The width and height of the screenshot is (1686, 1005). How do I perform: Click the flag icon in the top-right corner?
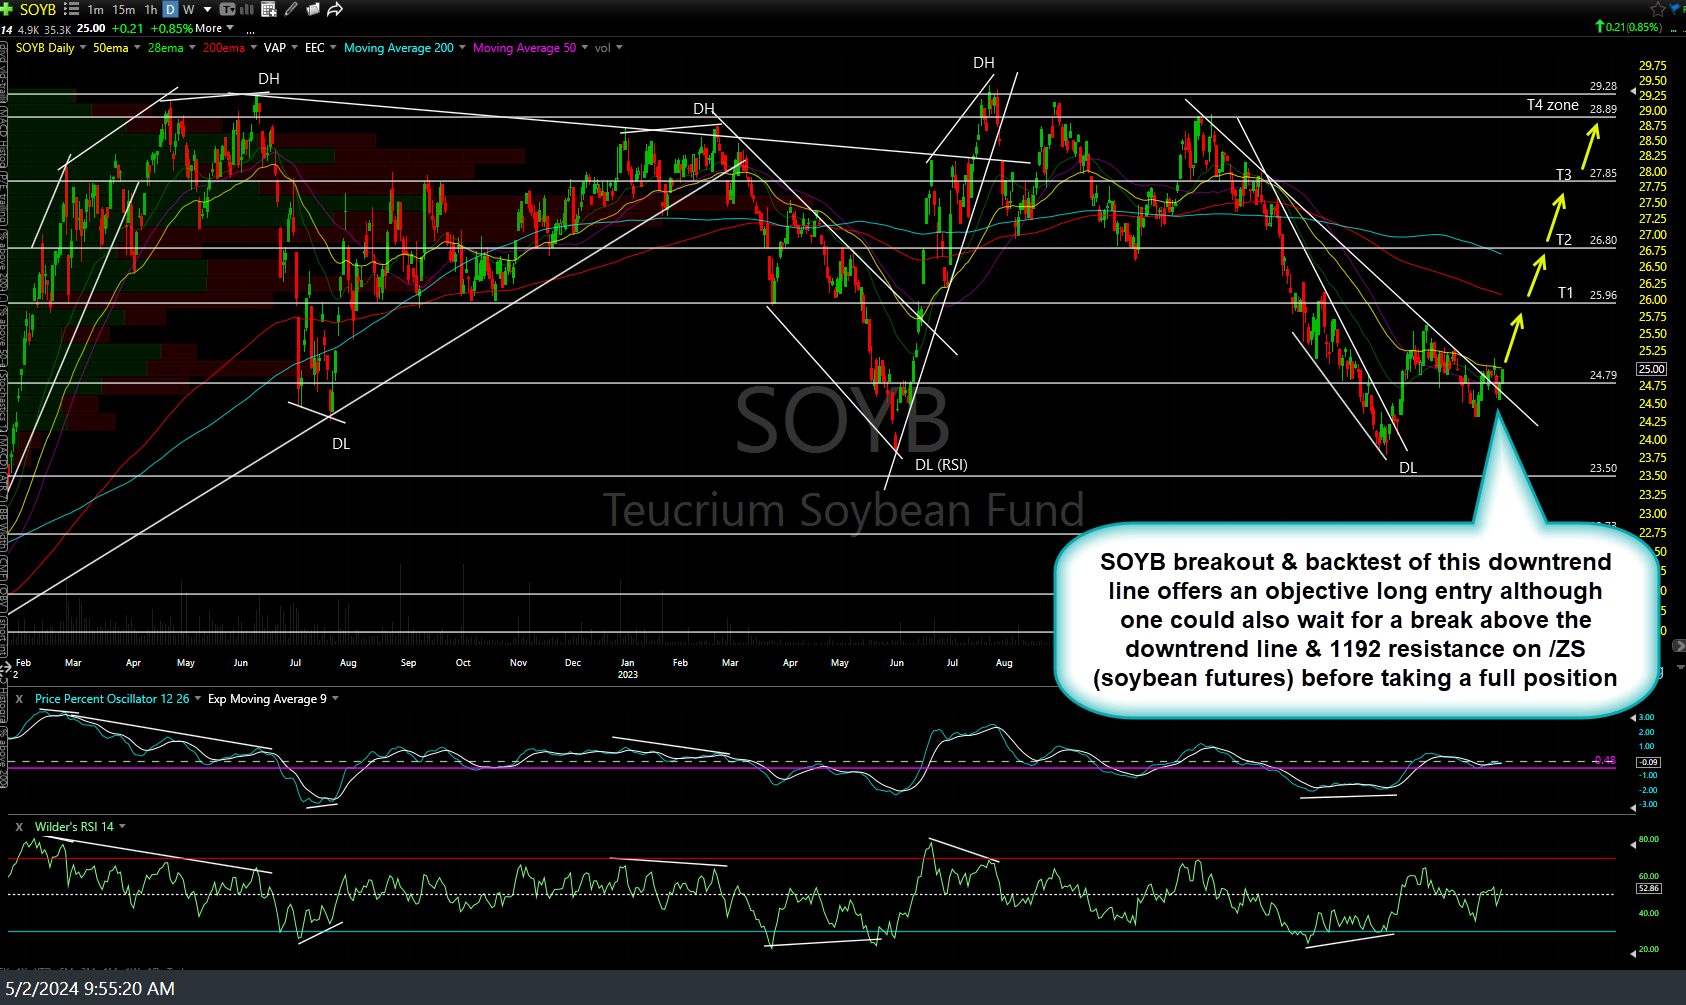1674,9
